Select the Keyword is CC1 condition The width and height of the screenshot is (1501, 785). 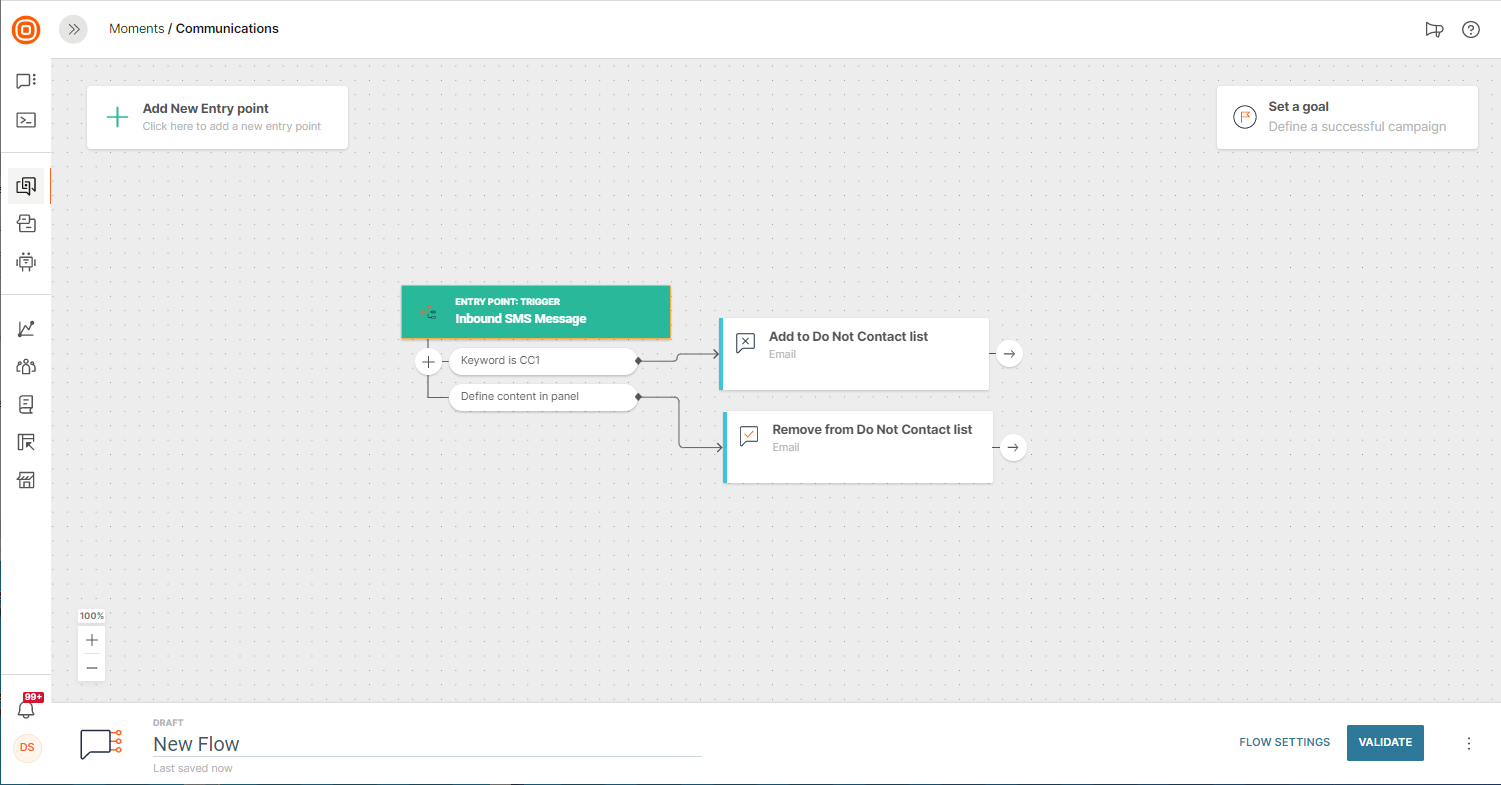click(x=542, y=360)
